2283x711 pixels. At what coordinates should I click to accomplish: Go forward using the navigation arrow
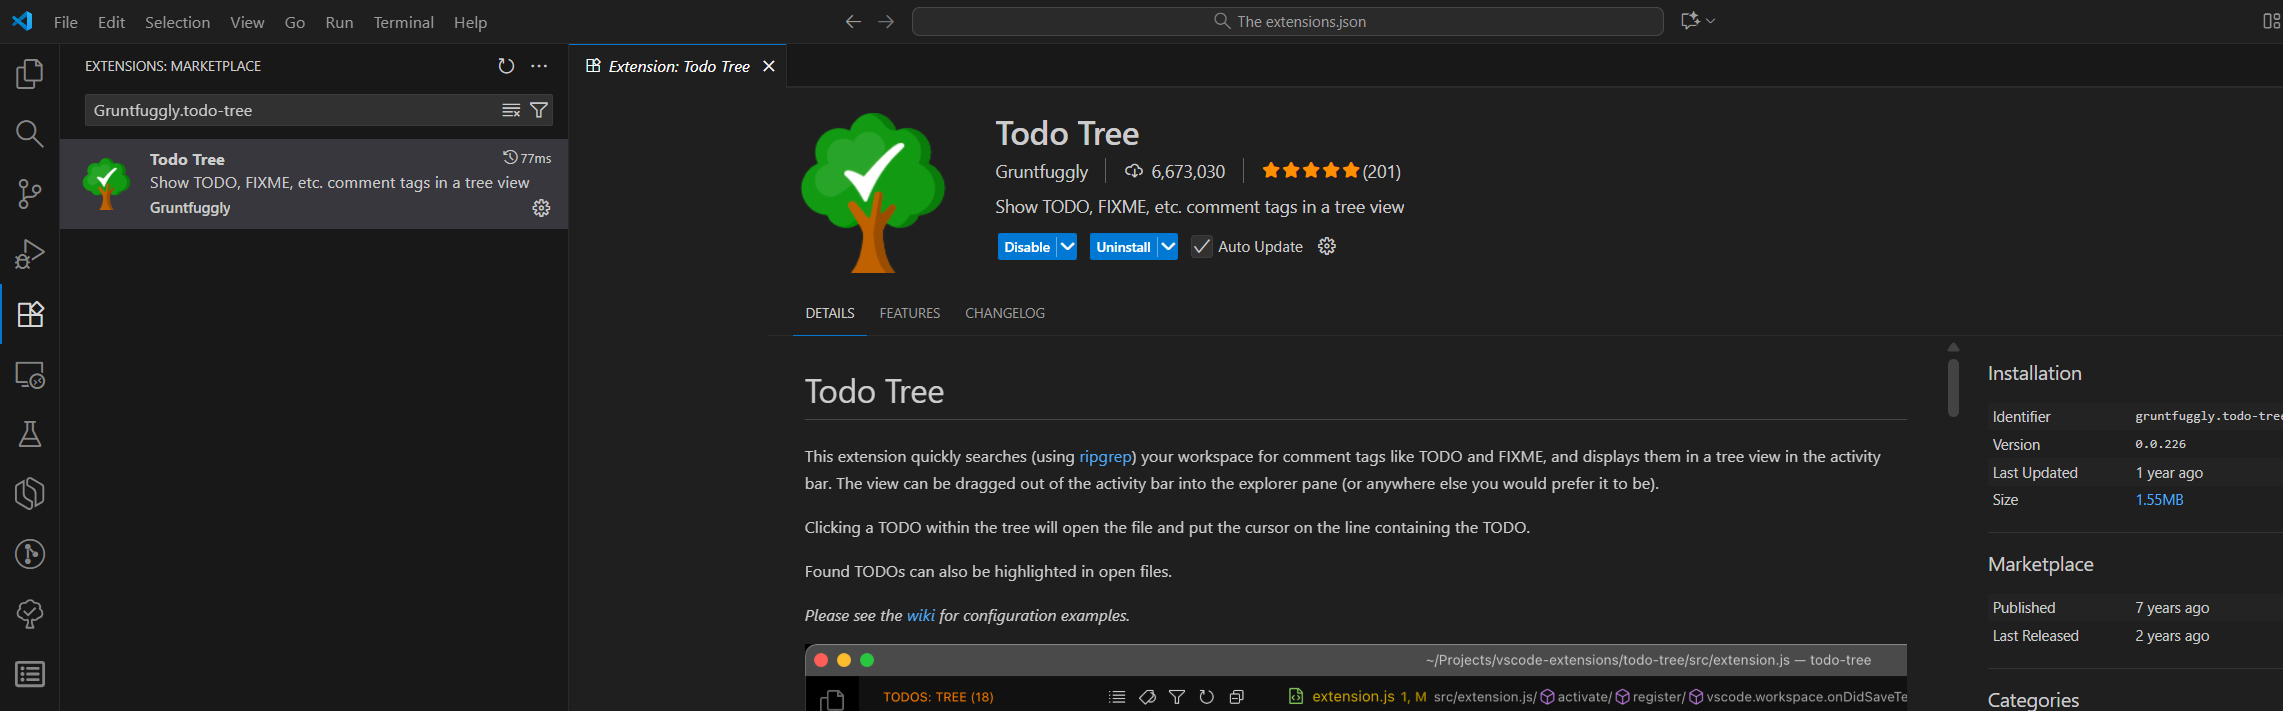[886, 21]
